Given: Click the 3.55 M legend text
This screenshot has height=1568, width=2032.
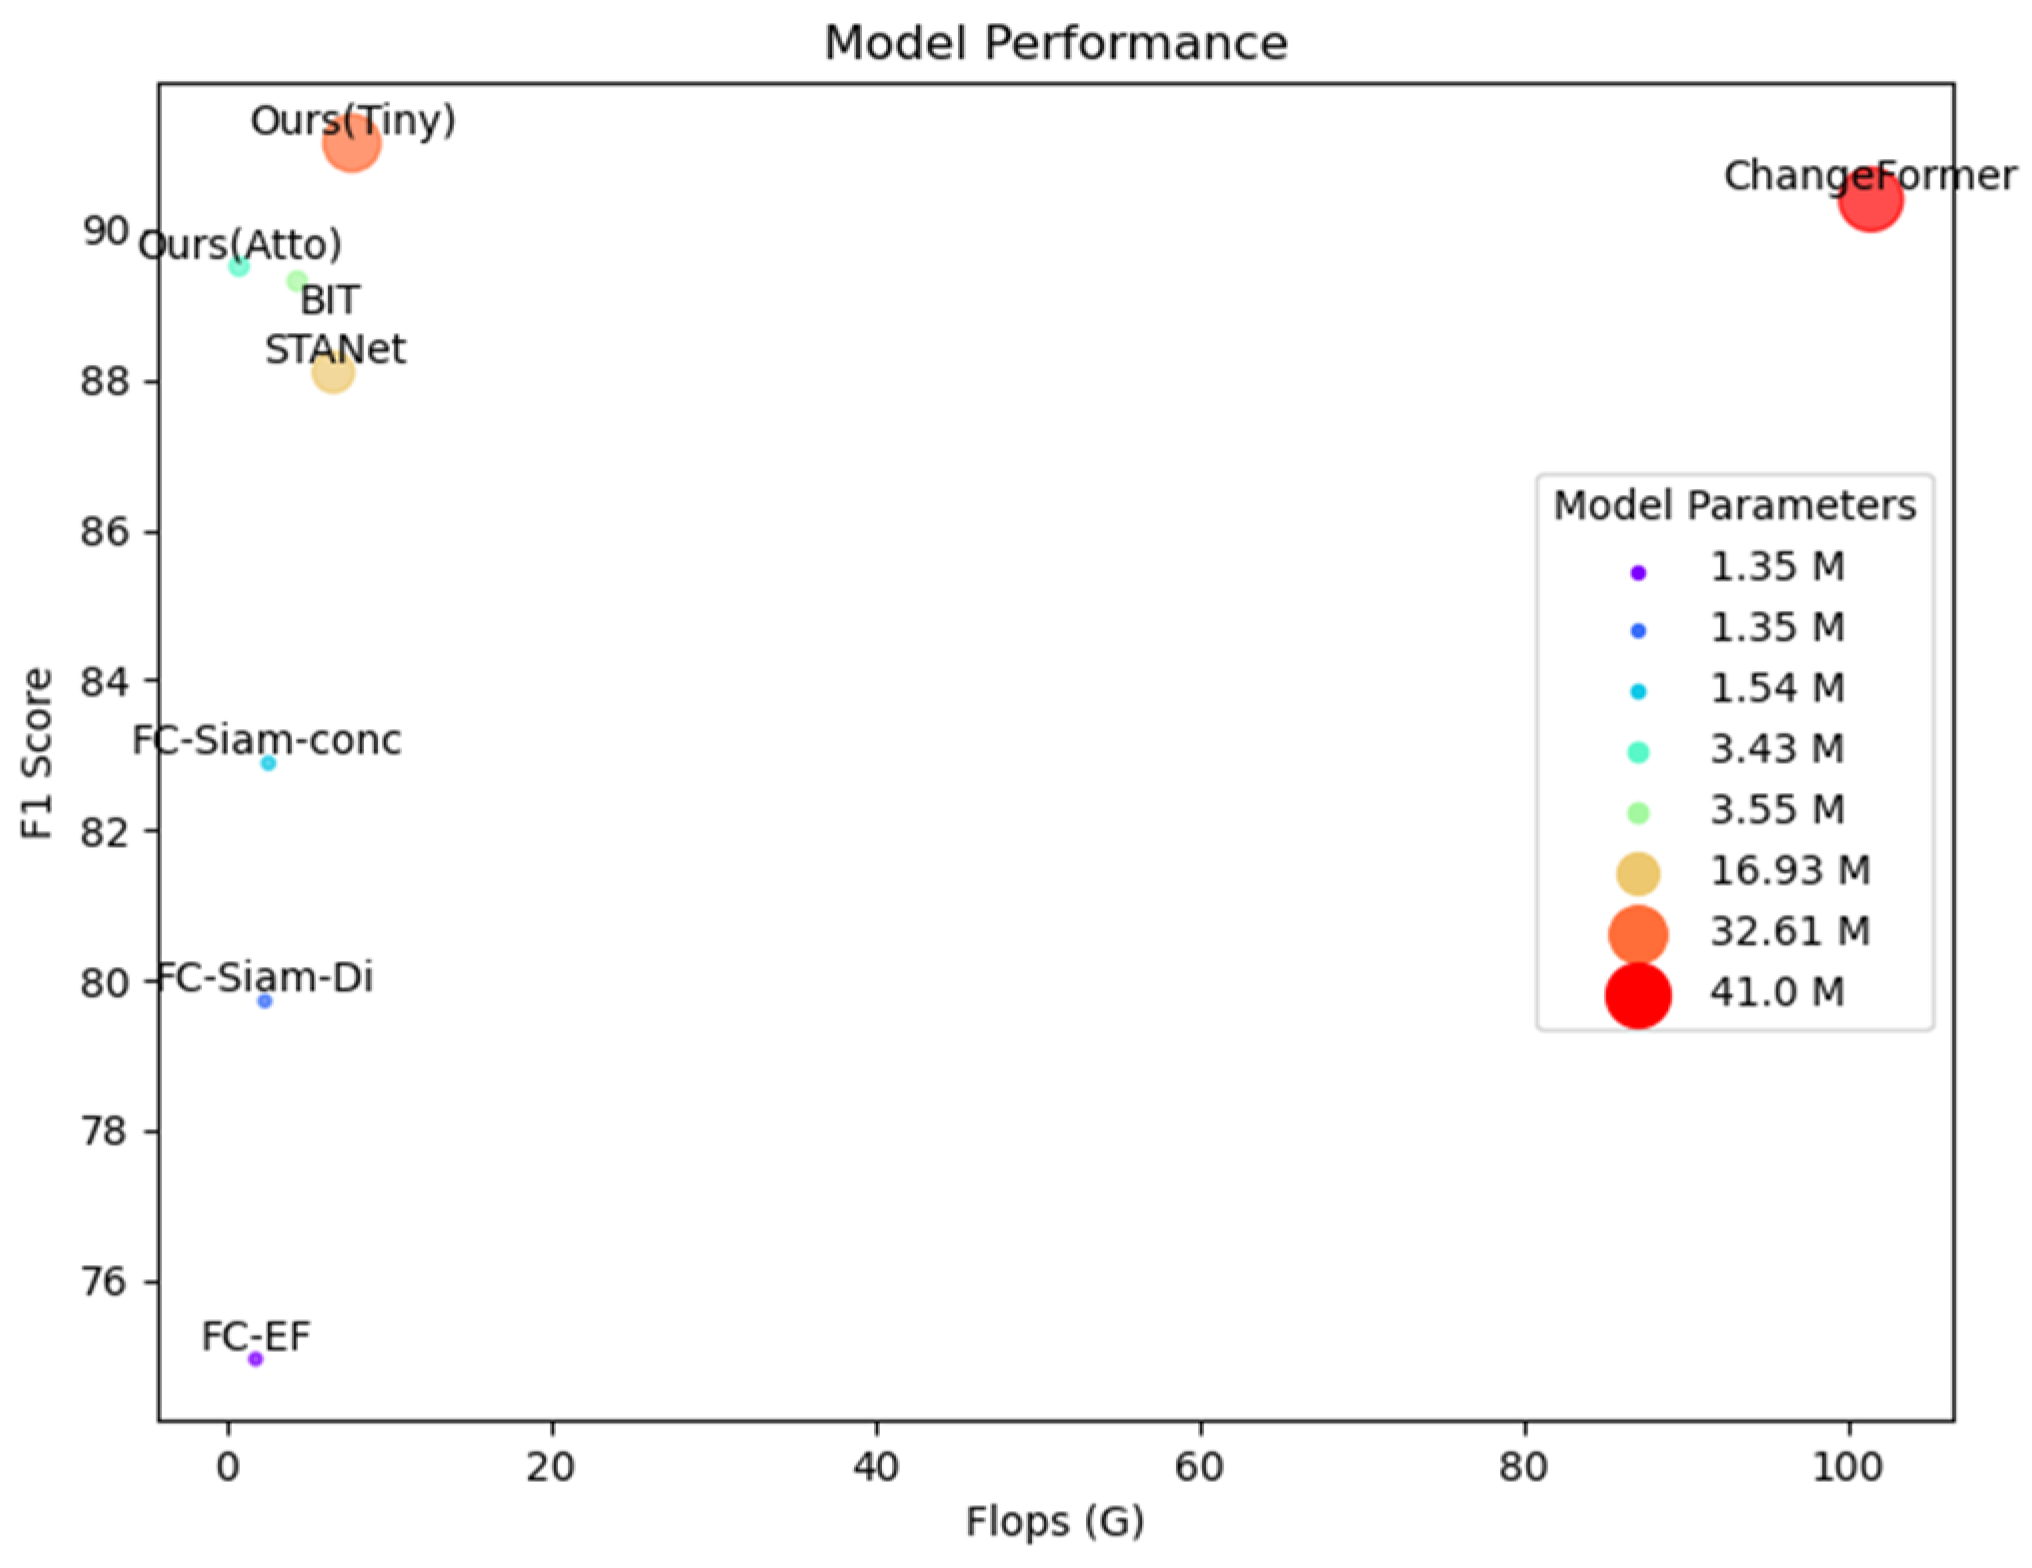Looking at the screenshot, I should pyautogui.click(x=1777, y=810).
